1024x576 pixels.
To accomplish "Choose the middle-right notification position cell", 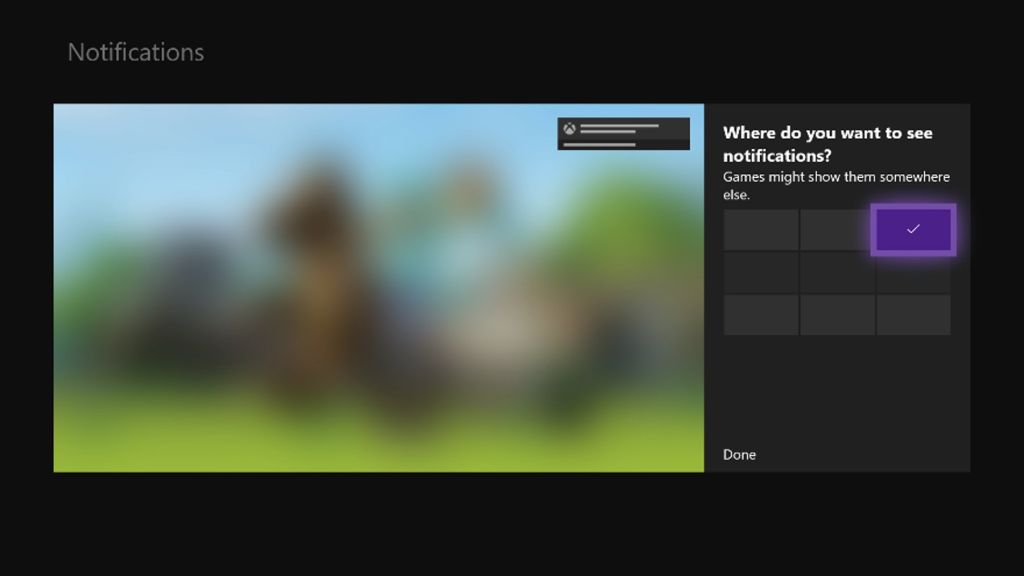I will click(x=913, y=273).
